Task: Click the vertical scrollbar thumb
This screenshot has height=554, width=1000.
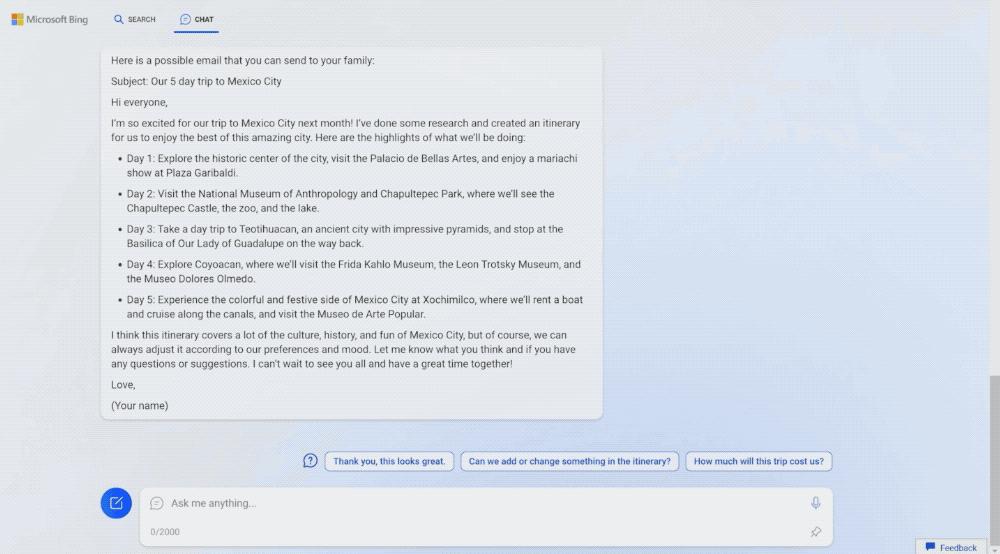Action: (x=994, y=459)
